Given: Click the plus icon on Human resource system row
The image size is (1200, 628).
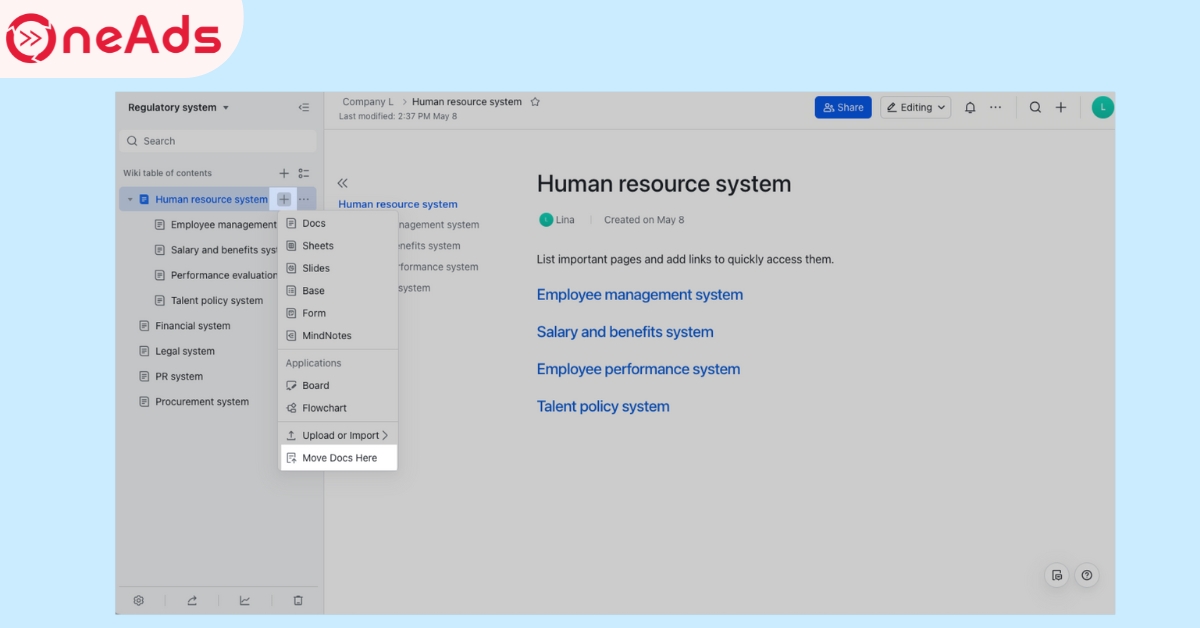Looking at the screenshot, I should click(284, 199).
